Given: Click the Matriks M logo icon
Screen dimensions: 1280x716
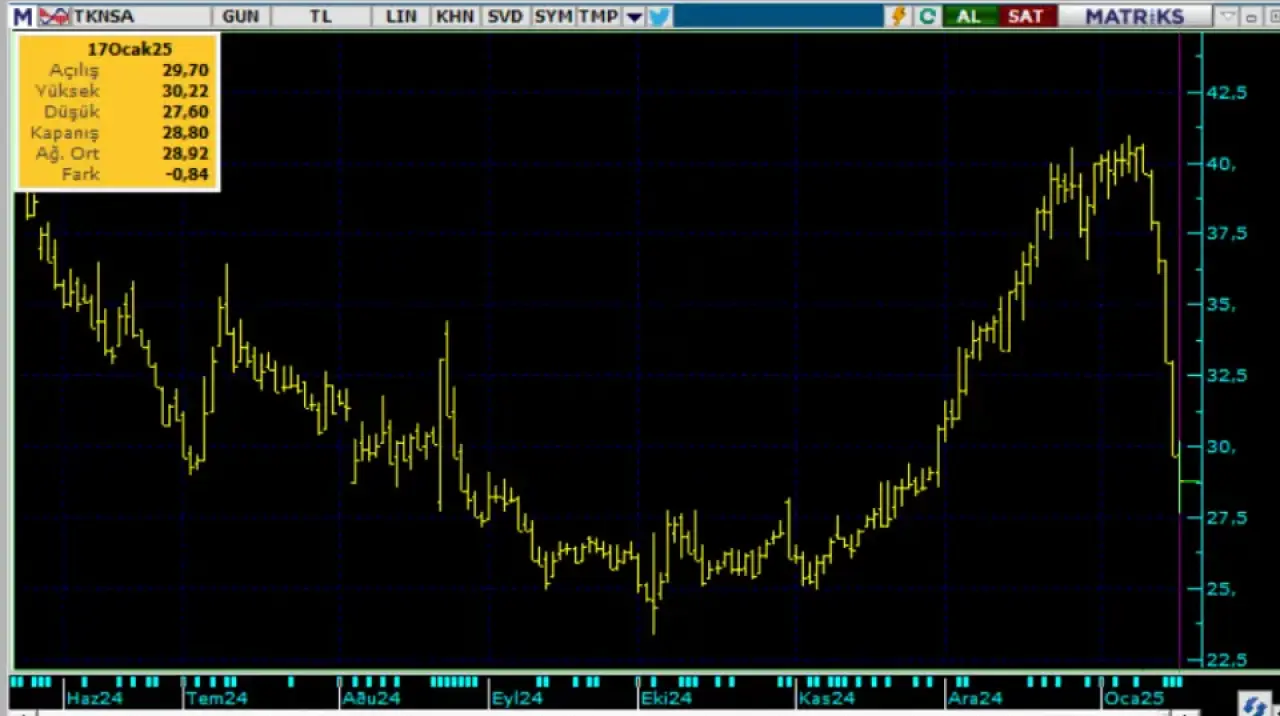Looking at the screenshot, I should coord(22,16).
